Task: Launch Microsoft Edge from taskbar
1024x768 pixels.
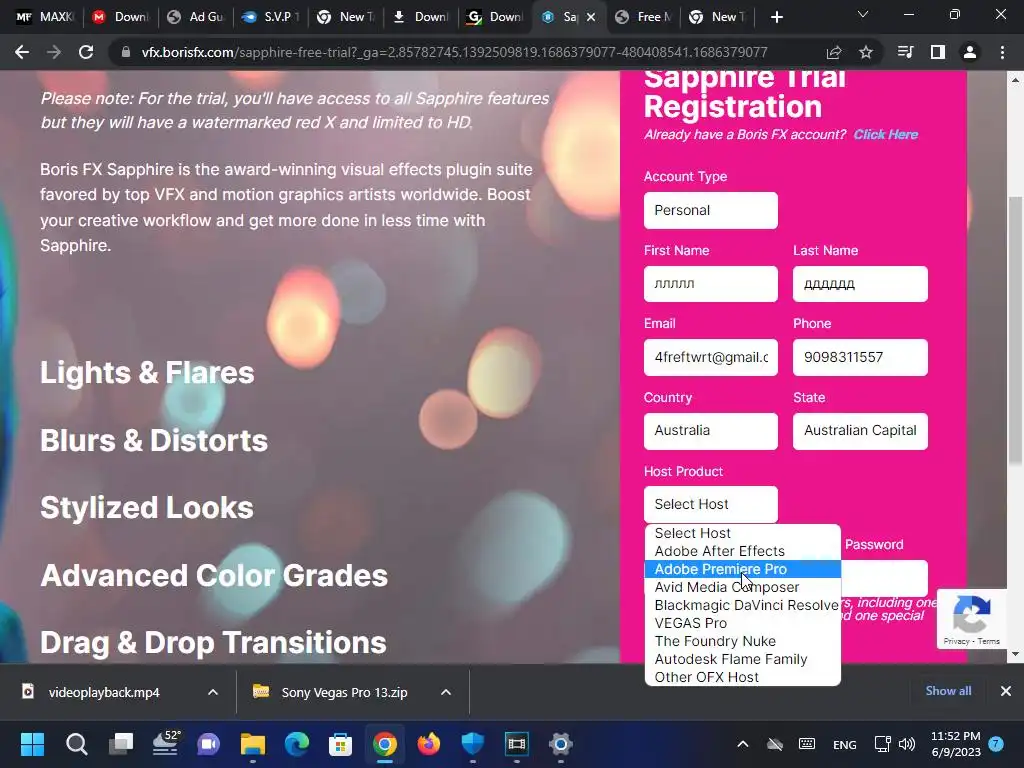Action: [x=297, y=744]
